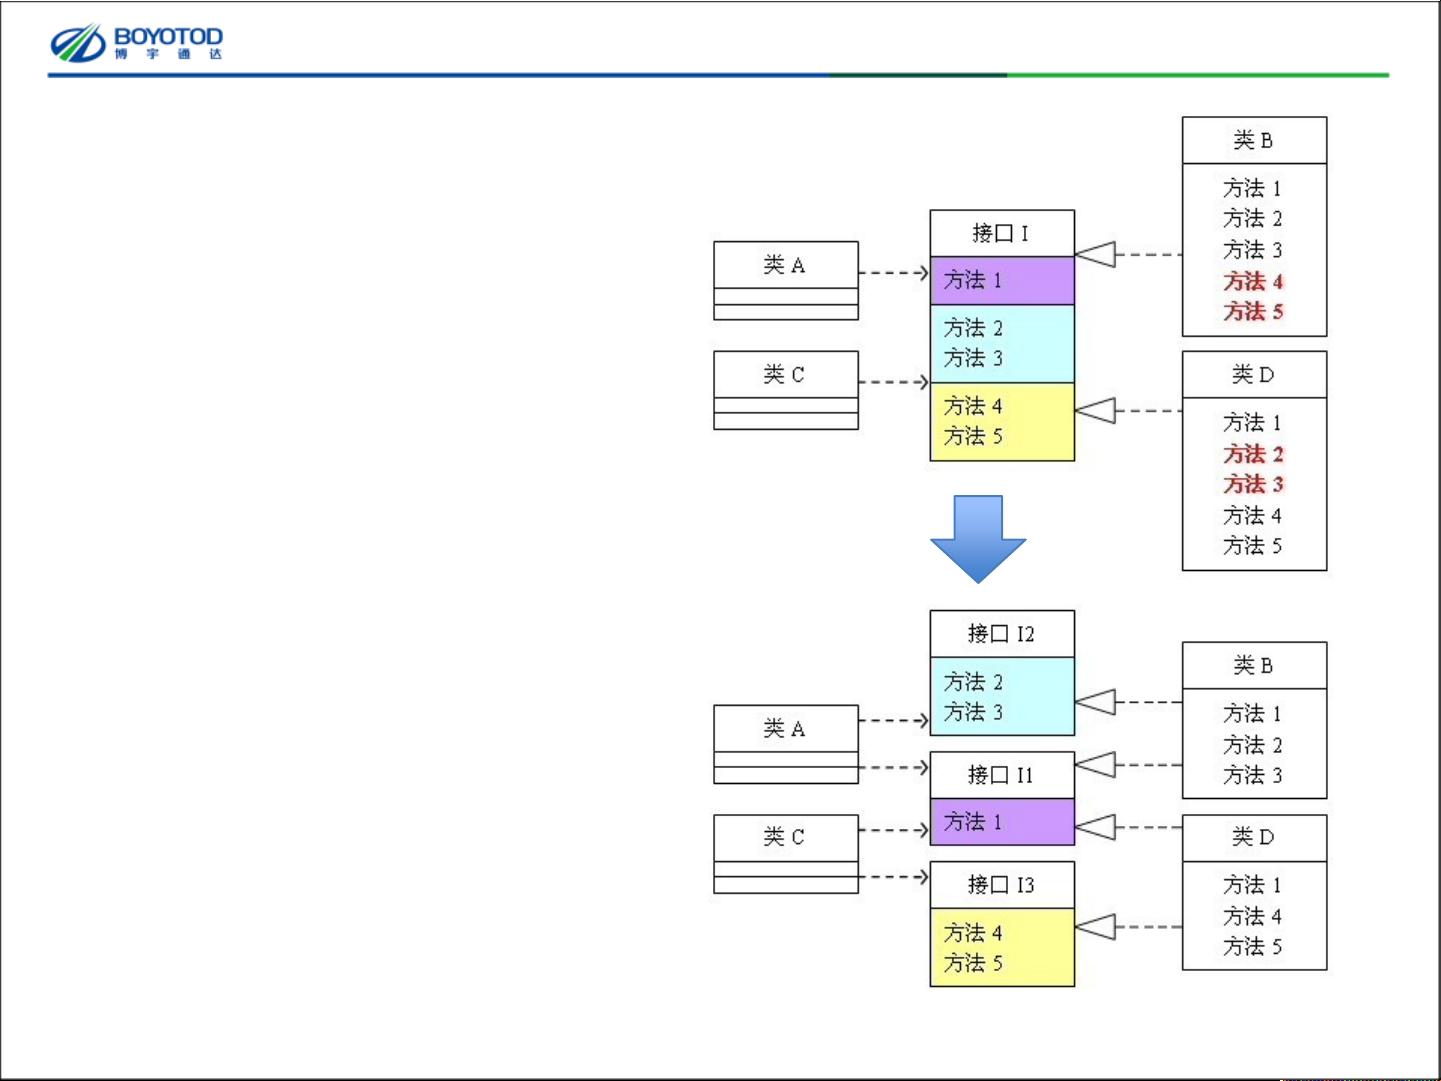
Task: Click the yellow 方法 4/方法 5 block in 接口 I
Action: click(1002, 421)
